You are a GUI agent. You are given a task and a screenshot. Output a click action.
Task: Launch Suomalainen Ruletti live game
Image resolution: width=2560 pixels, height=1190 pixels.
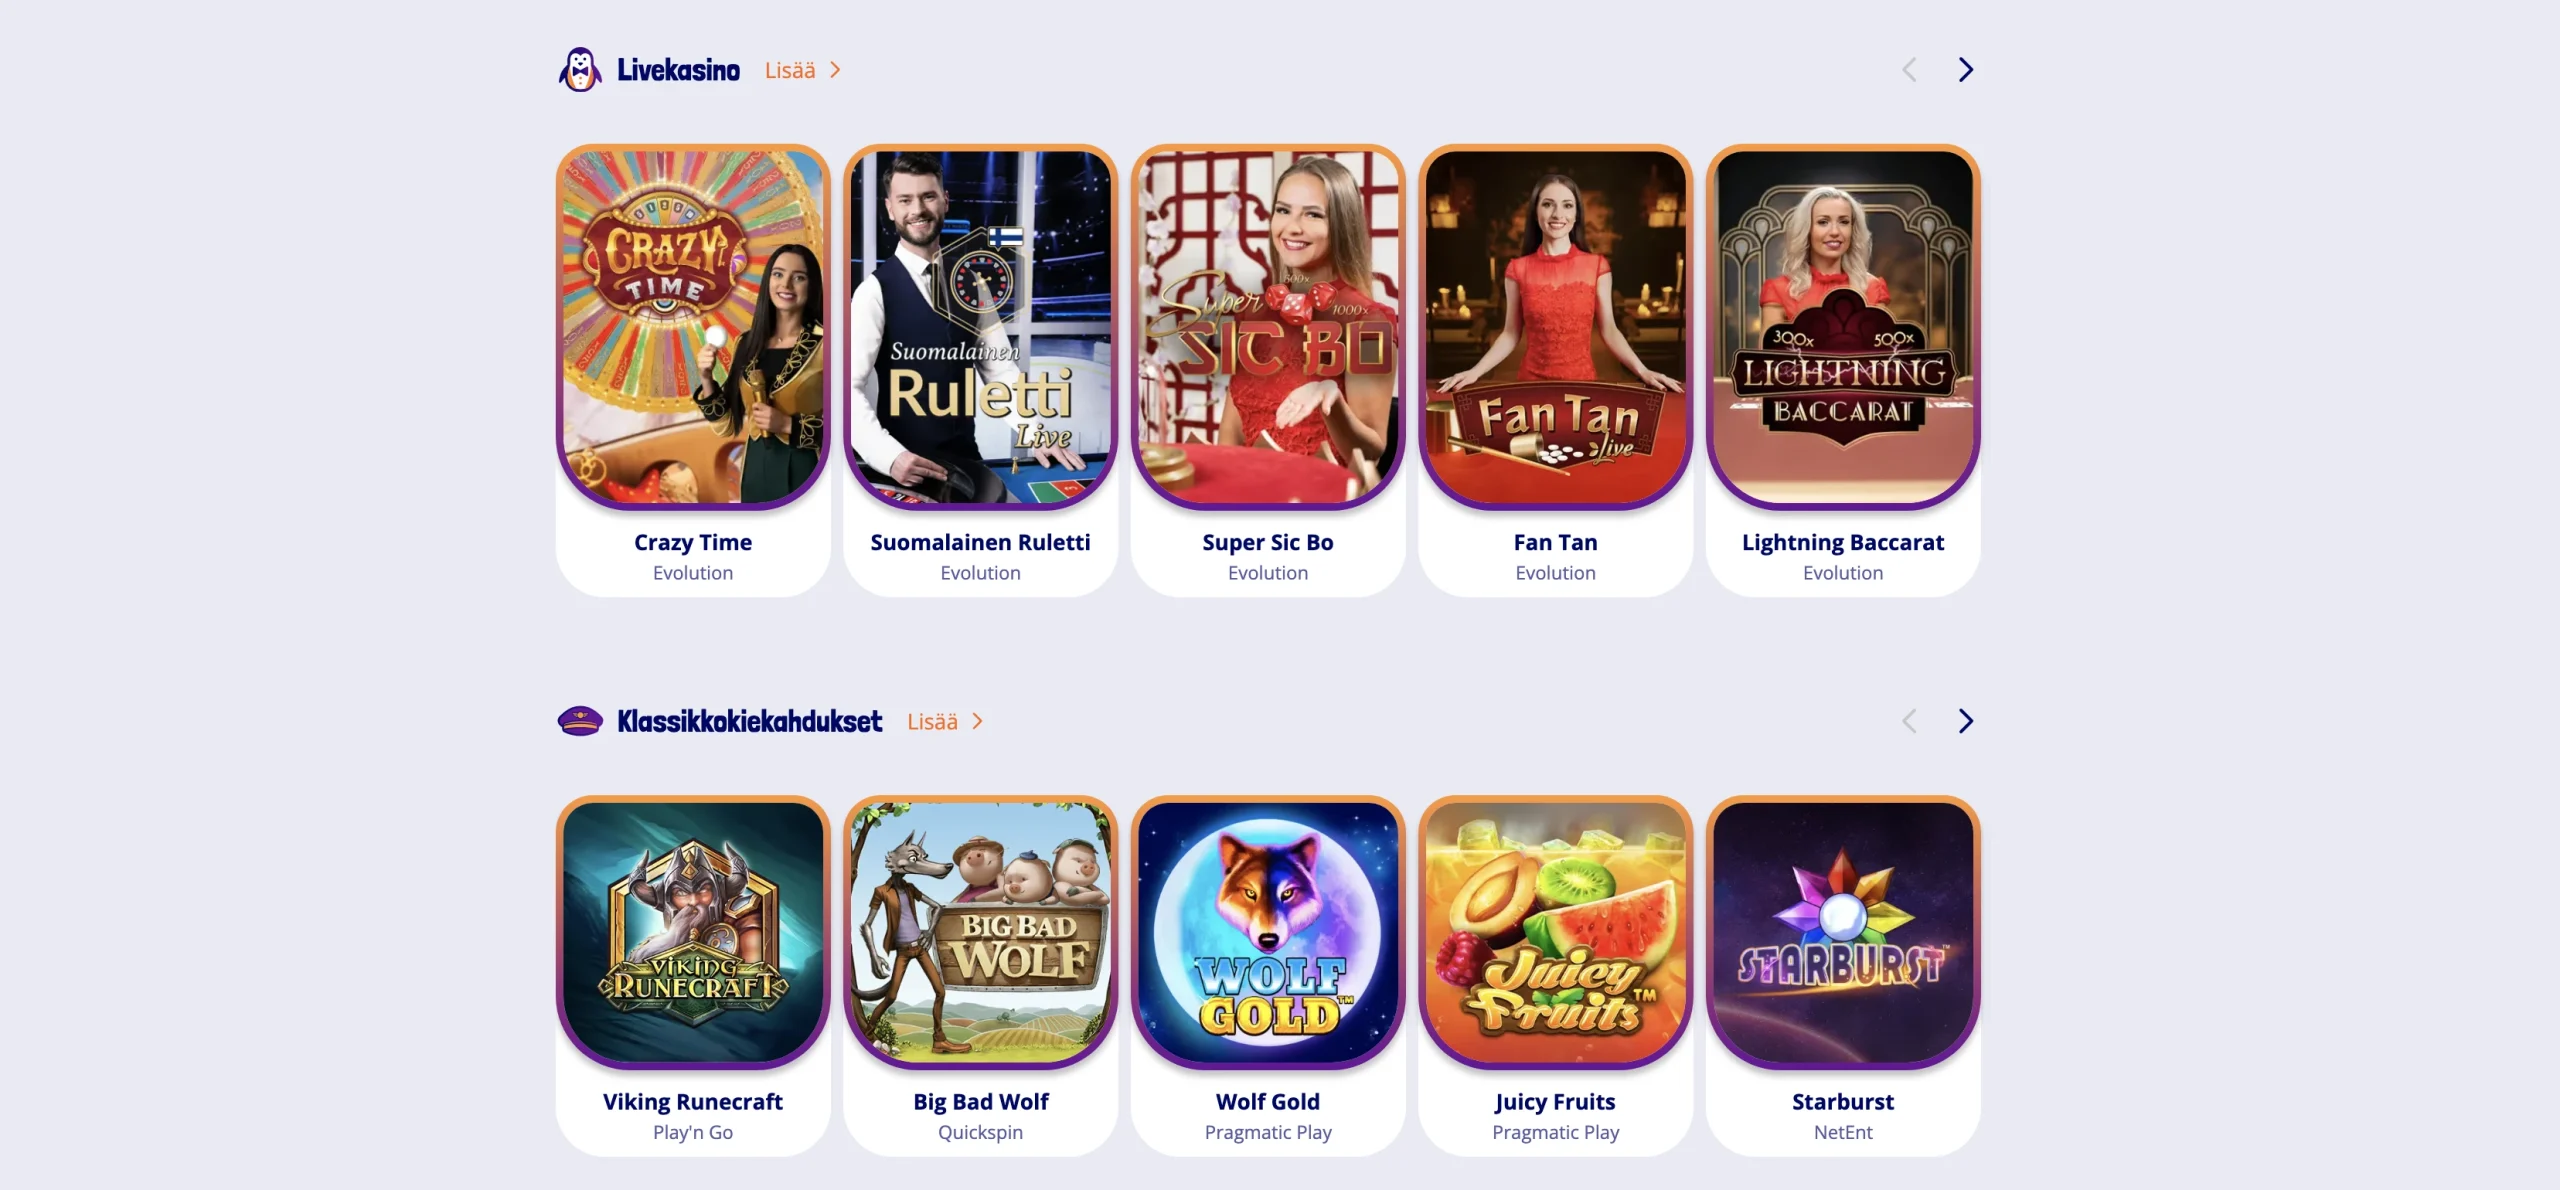click(x=980, y=327)
